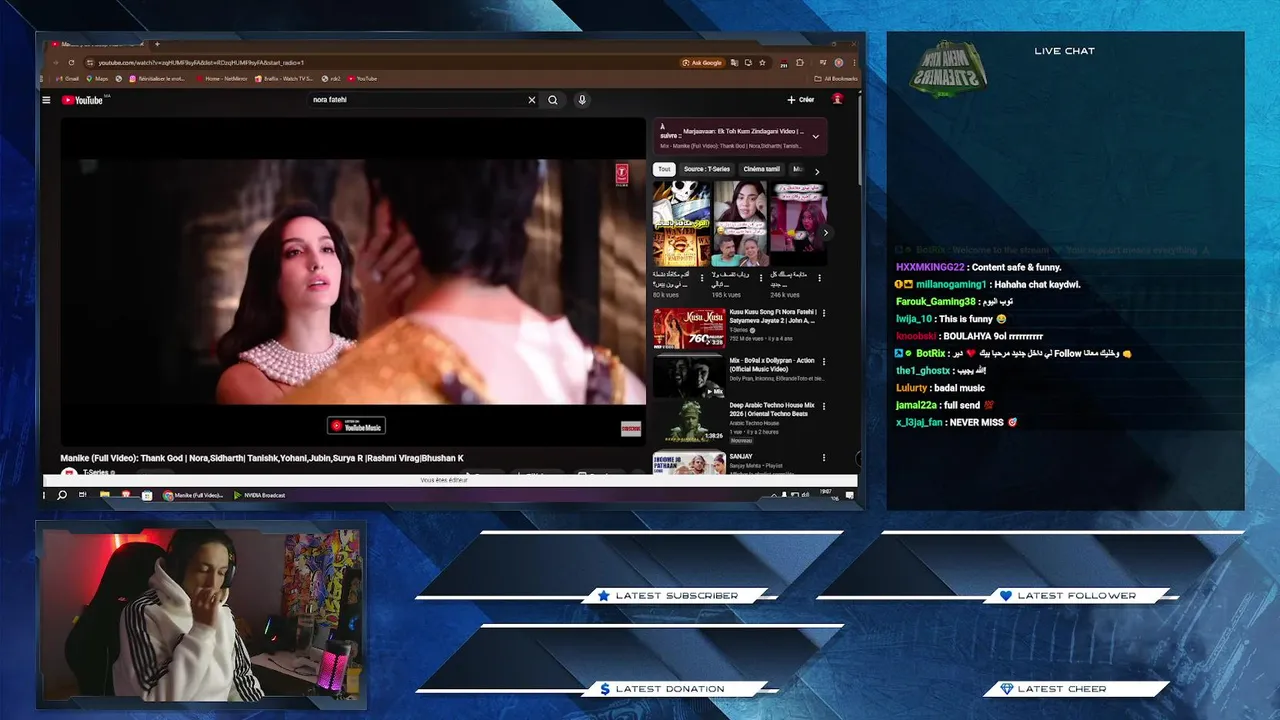Open the Chrome extensions puzzle icon

799,62
